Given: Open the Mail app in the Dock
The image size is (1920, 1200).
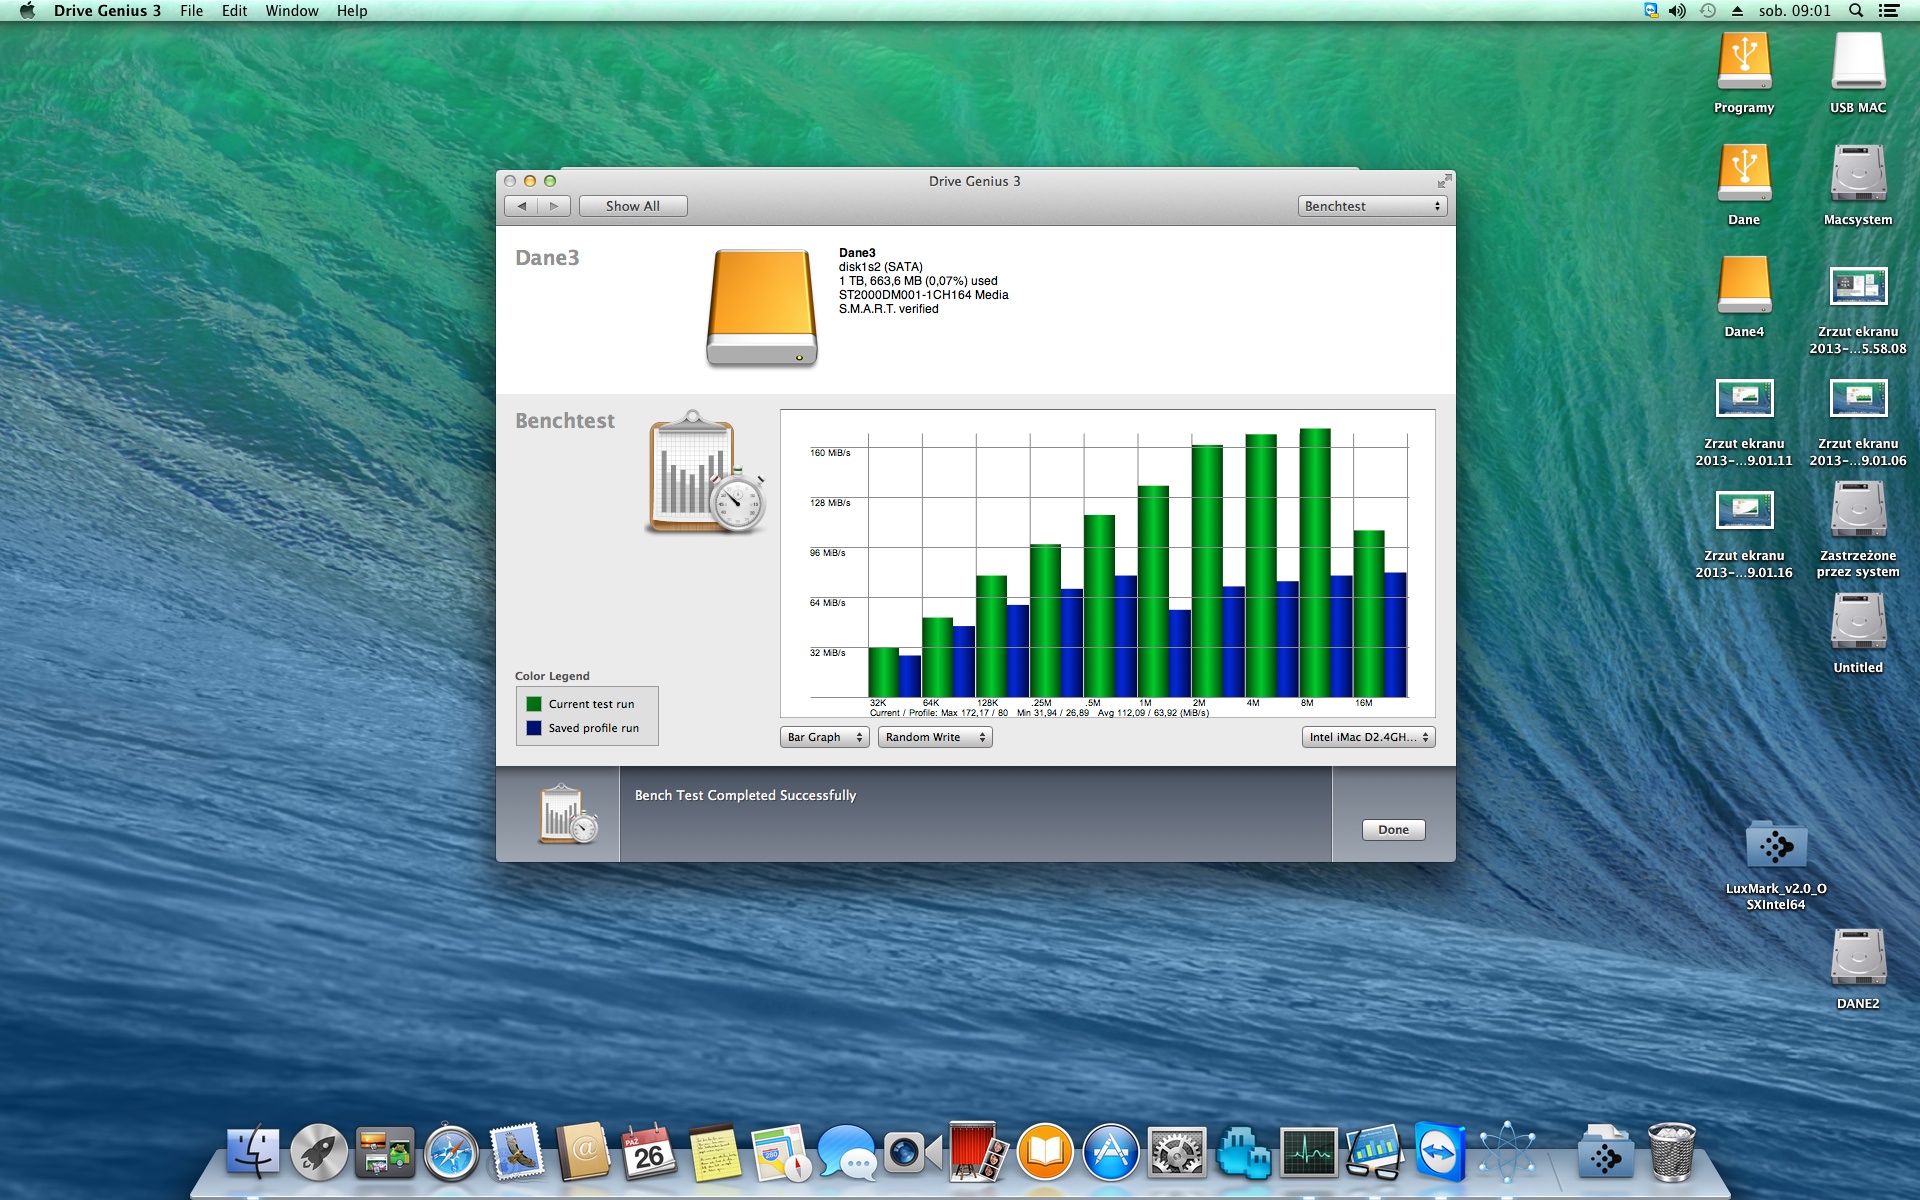Looking at the screenshot, I should pyautogui.click(x=517, y=1152).
